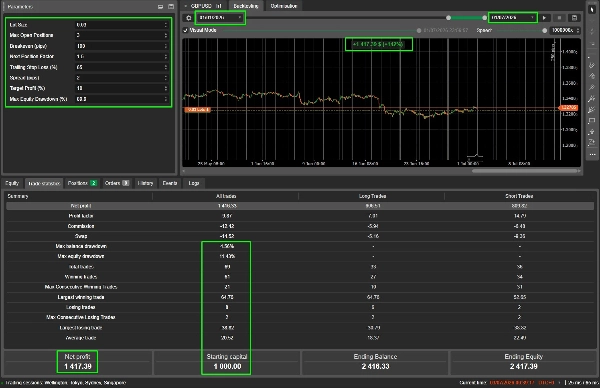Expand the GBPUSD instance dropdown arrow
Image resolution: width=600 pixels, height=388 pixels.
(186, 6)
